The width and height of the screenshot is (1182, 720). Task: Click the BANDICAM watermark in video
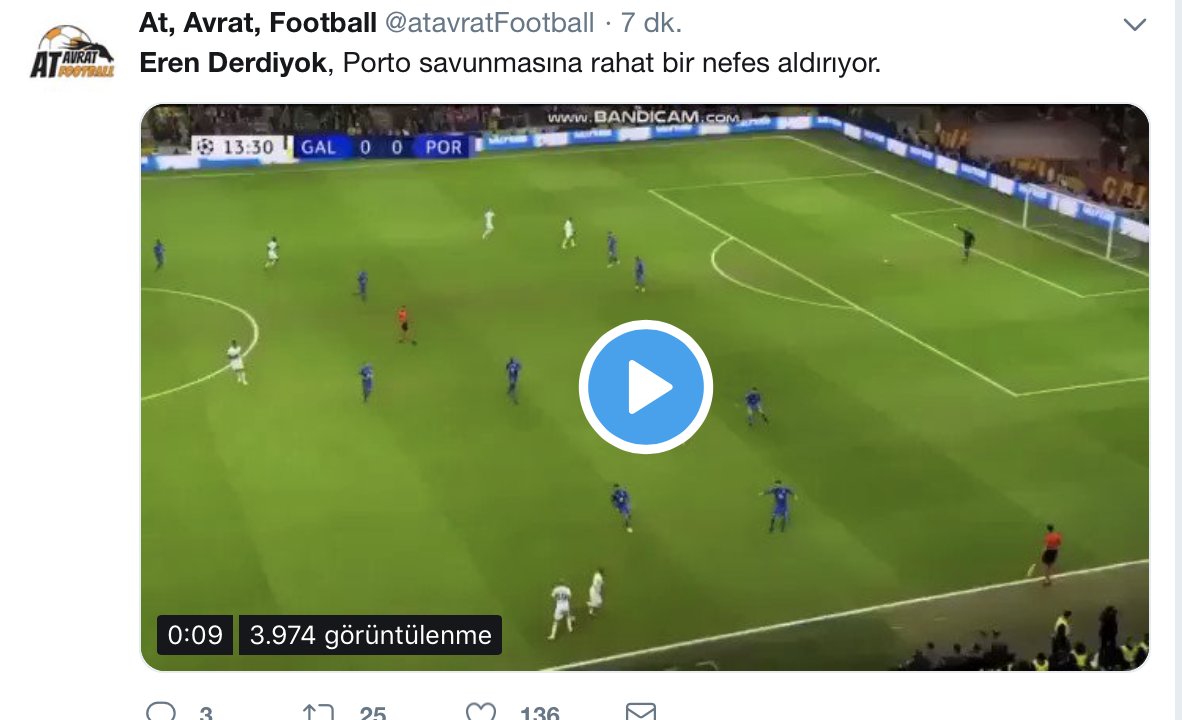pyautogui.click(x=643, y=117)
